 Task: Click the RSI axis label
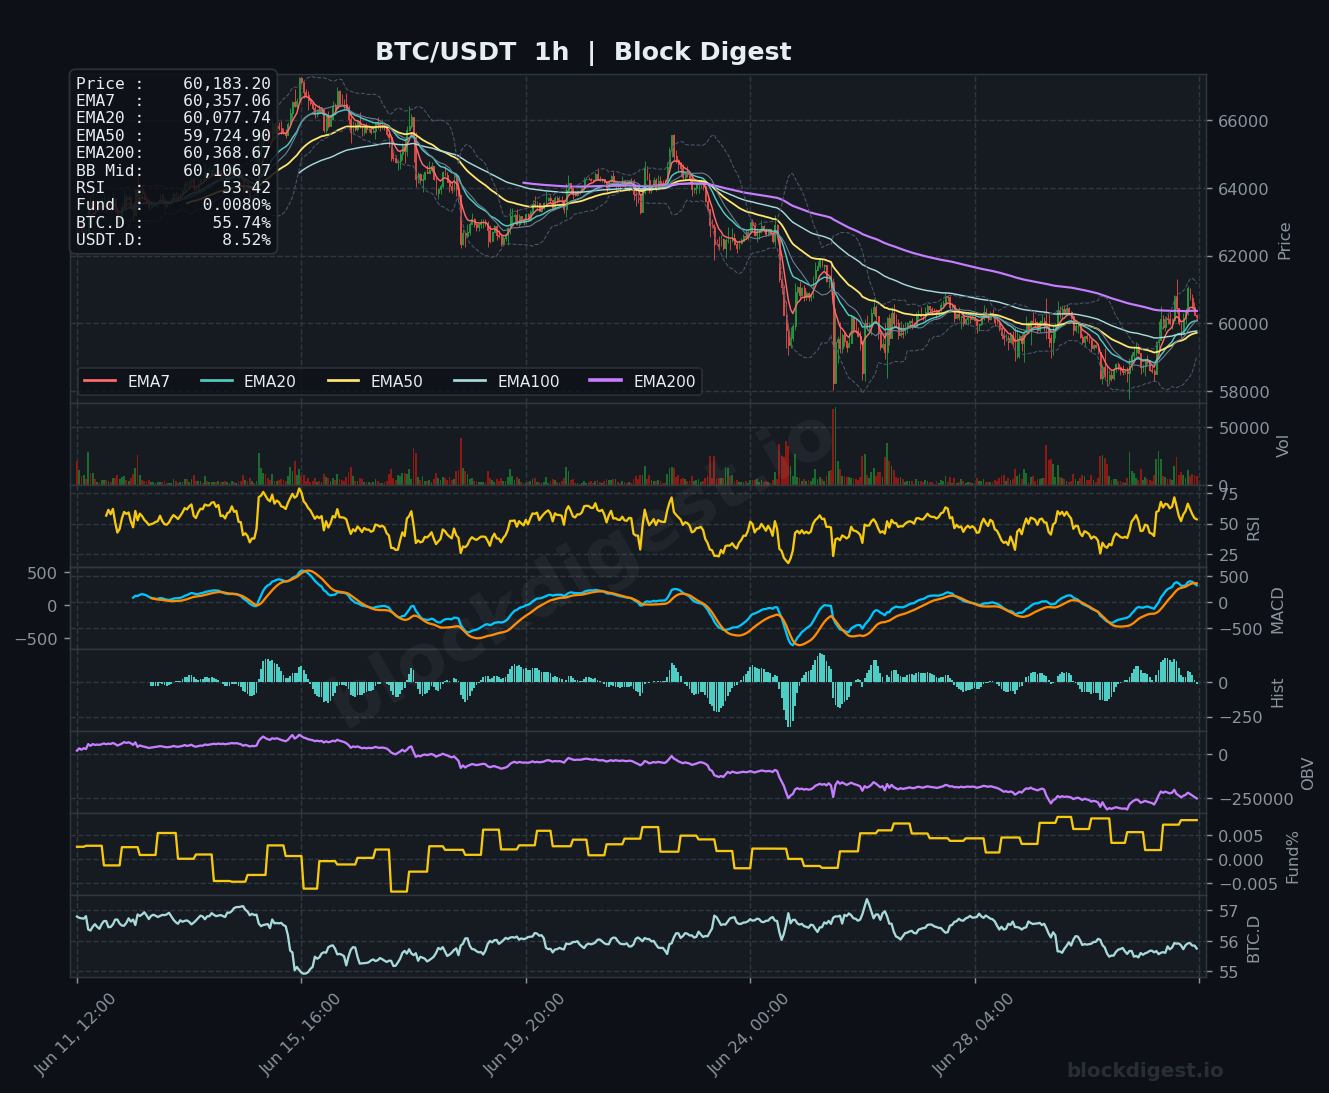(1254, 528)
